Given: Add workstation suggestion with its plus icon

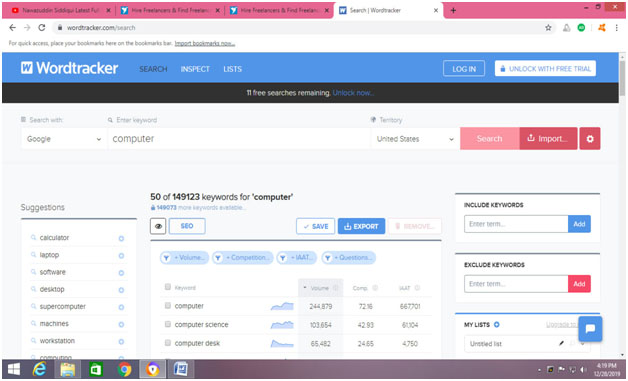Looking at the screenshot, I should [x=121, y=342].
